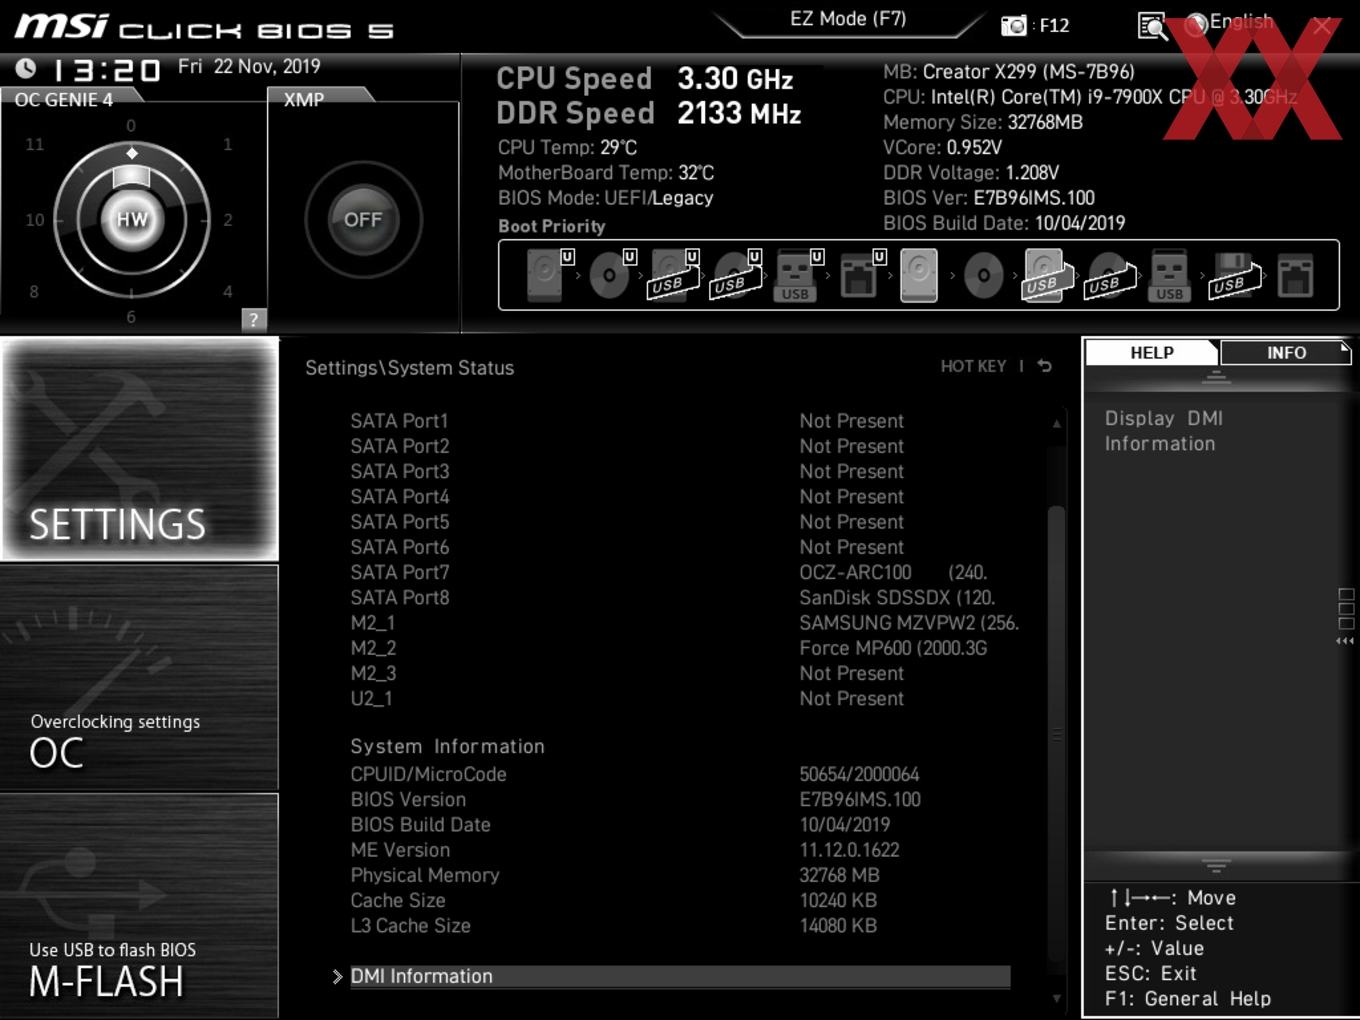Click the scrollbar down arrow
Screen dimensions: 1360x1020
(1056, 998)
